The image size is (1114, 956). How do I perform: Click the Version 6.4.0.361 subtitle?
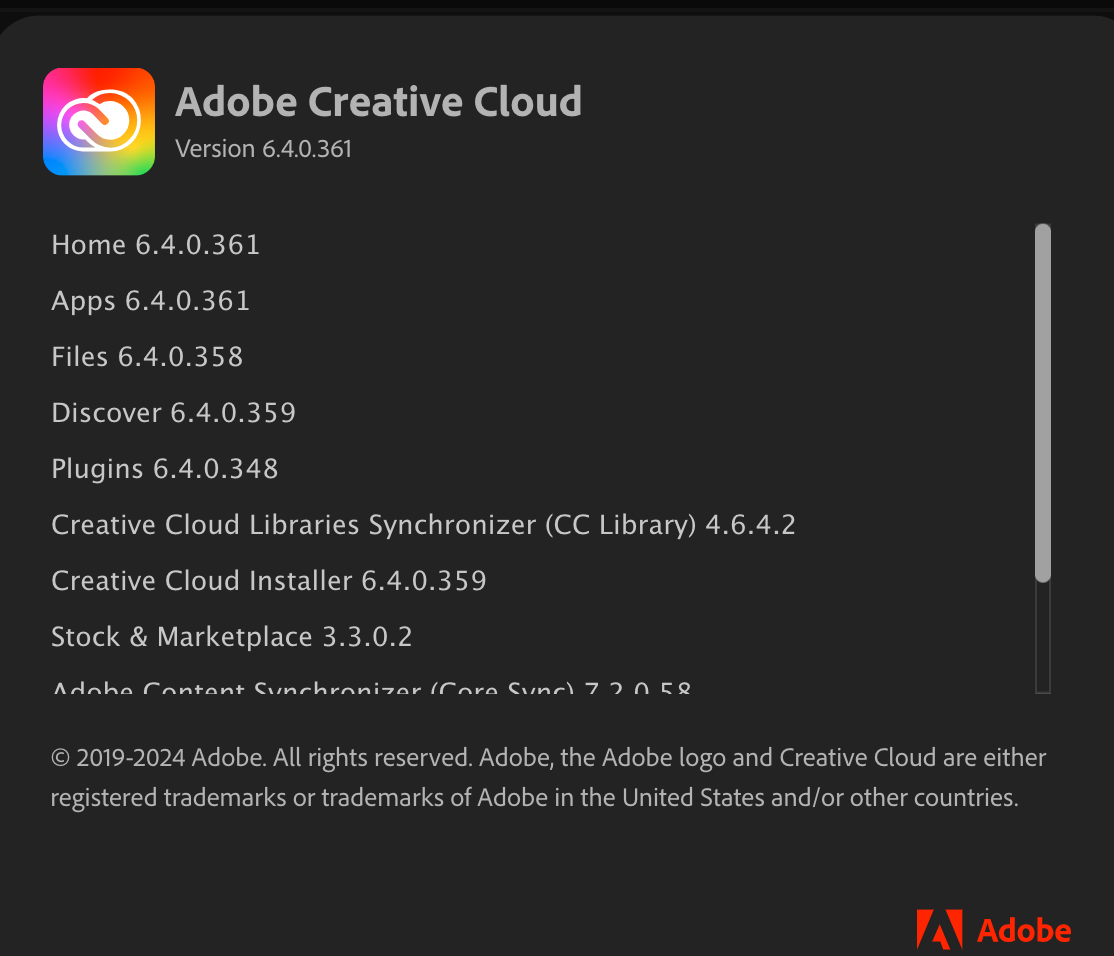263,149
